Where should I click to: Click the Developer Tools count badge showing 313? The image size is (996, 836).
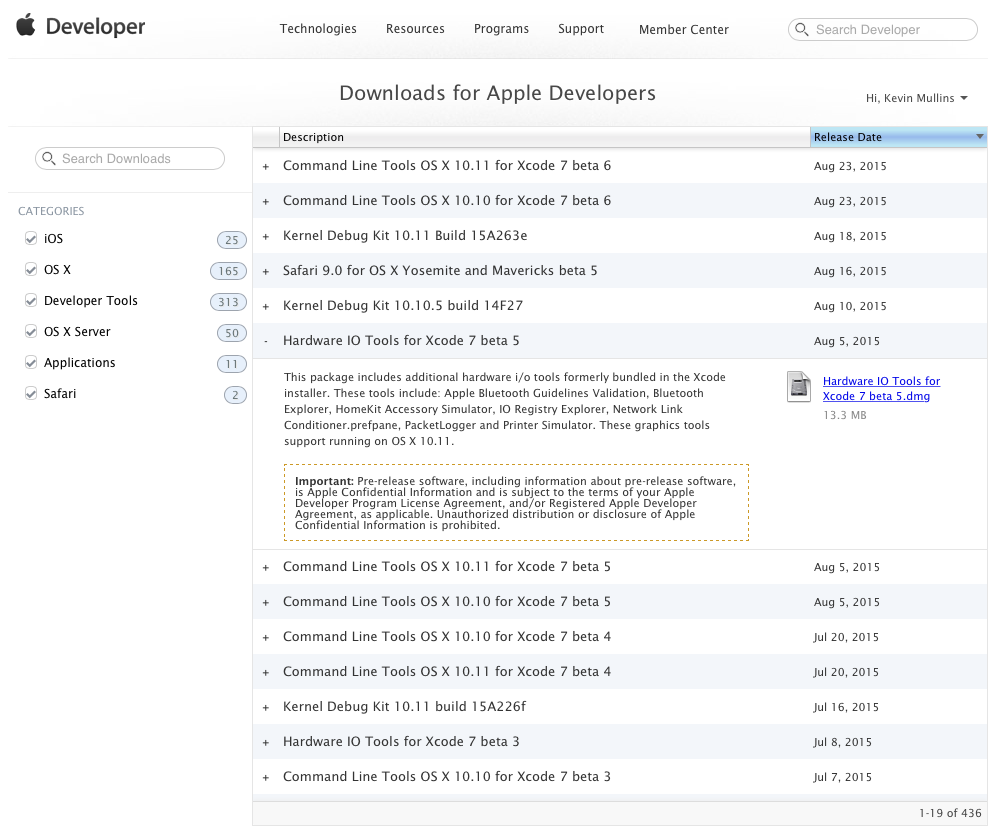pyautogui.click(x=228, y=301)
